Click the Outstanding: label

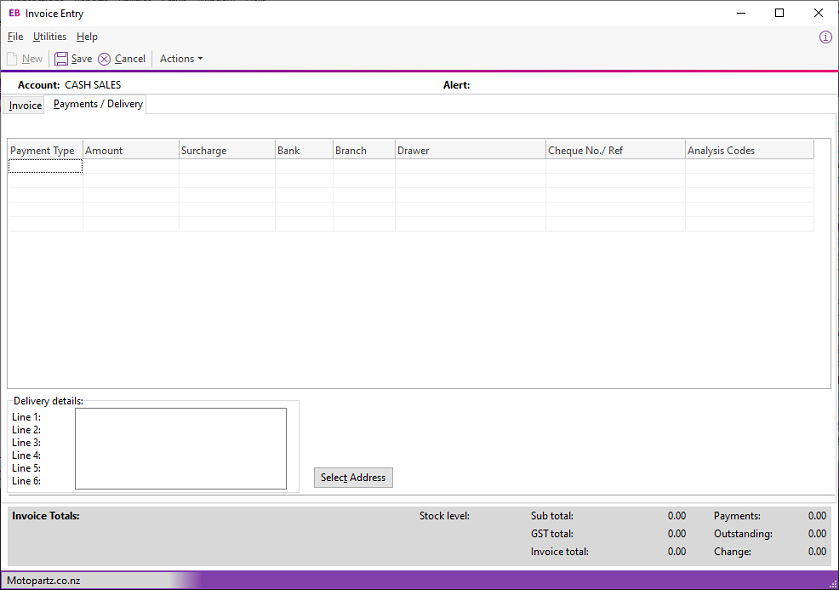coord(743,533)
